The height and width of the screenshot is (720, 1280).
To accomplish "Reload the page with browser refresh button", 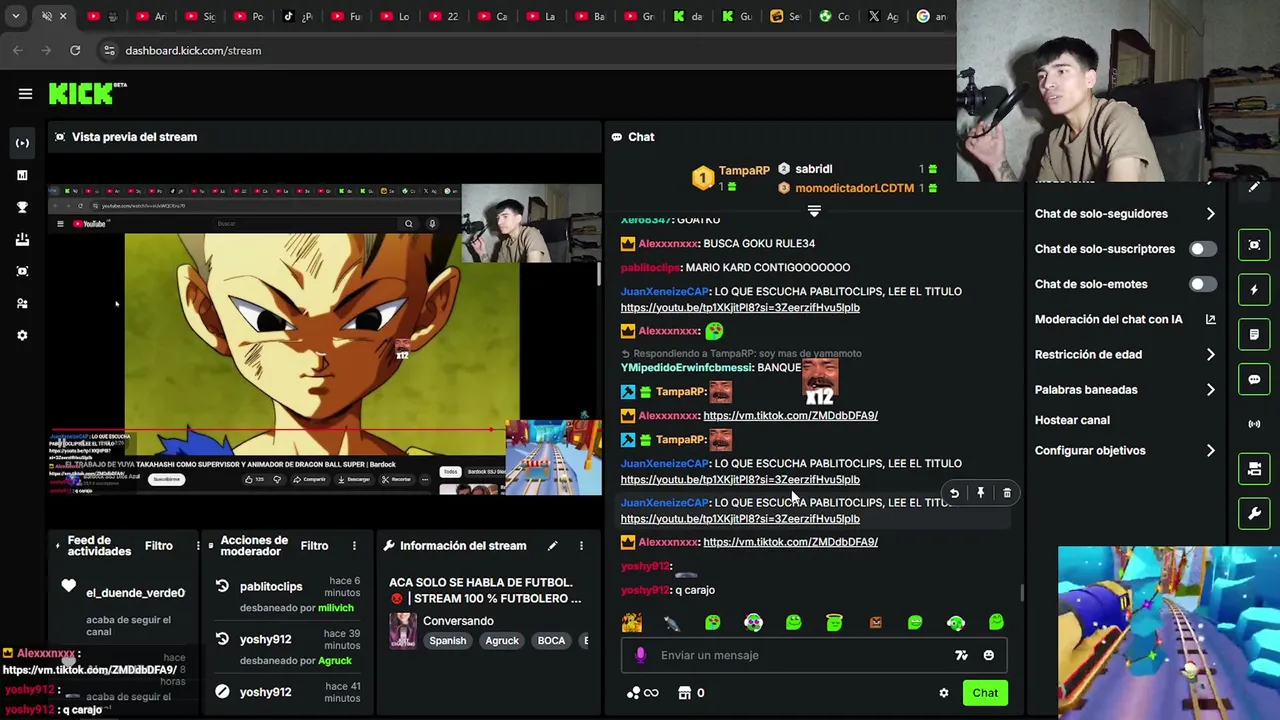I will [x=75, y=50].
